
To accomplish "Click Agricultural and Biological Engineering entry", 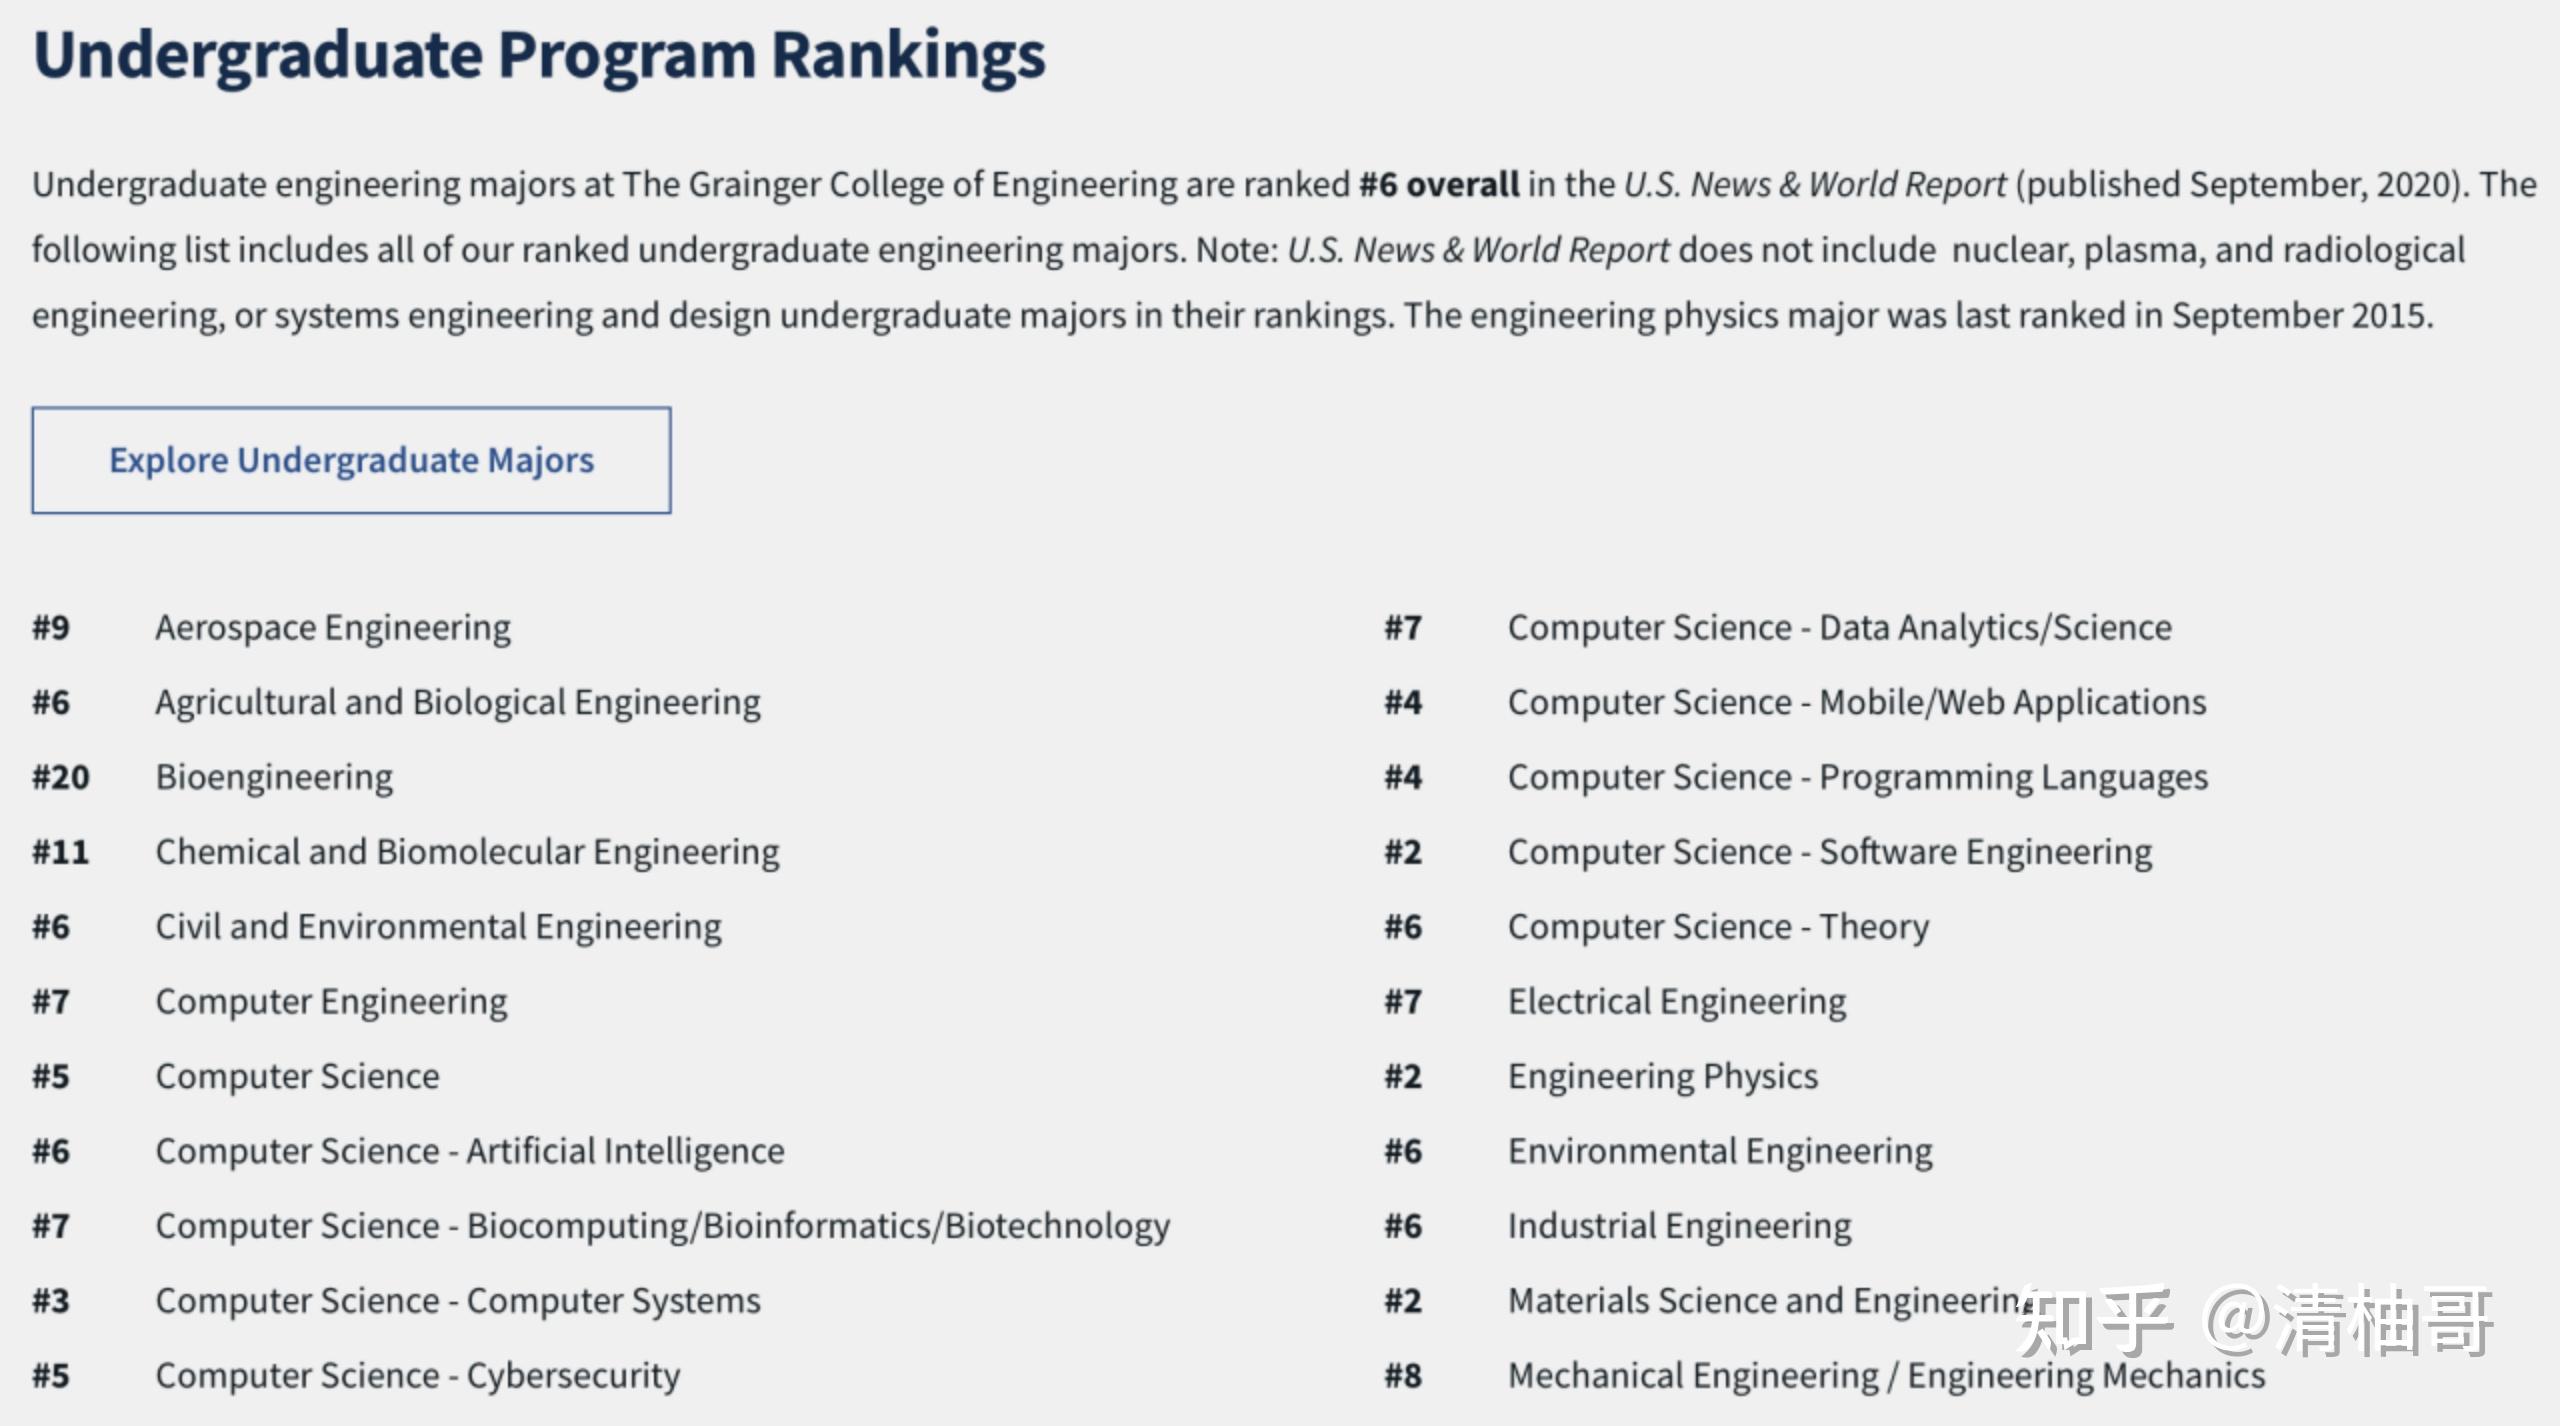I will (x=457, y=703).
